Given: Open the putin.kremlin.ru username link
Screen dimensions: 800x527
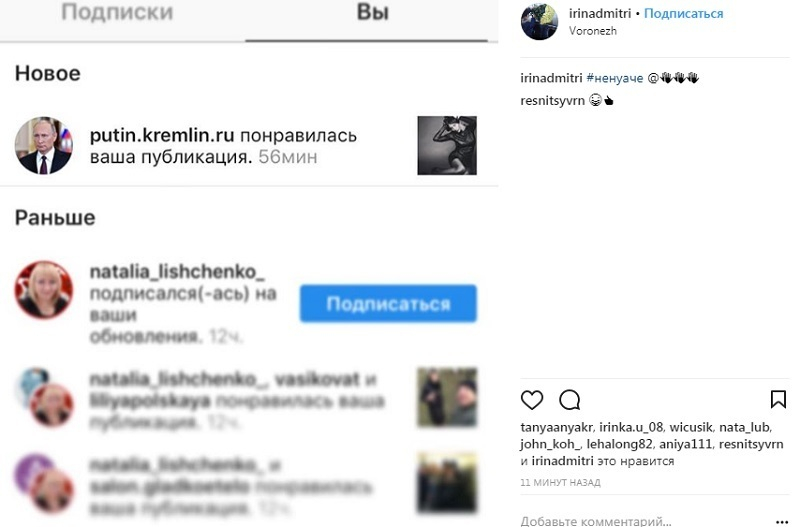Looking at the screenshot, I should tap(162, 135).
